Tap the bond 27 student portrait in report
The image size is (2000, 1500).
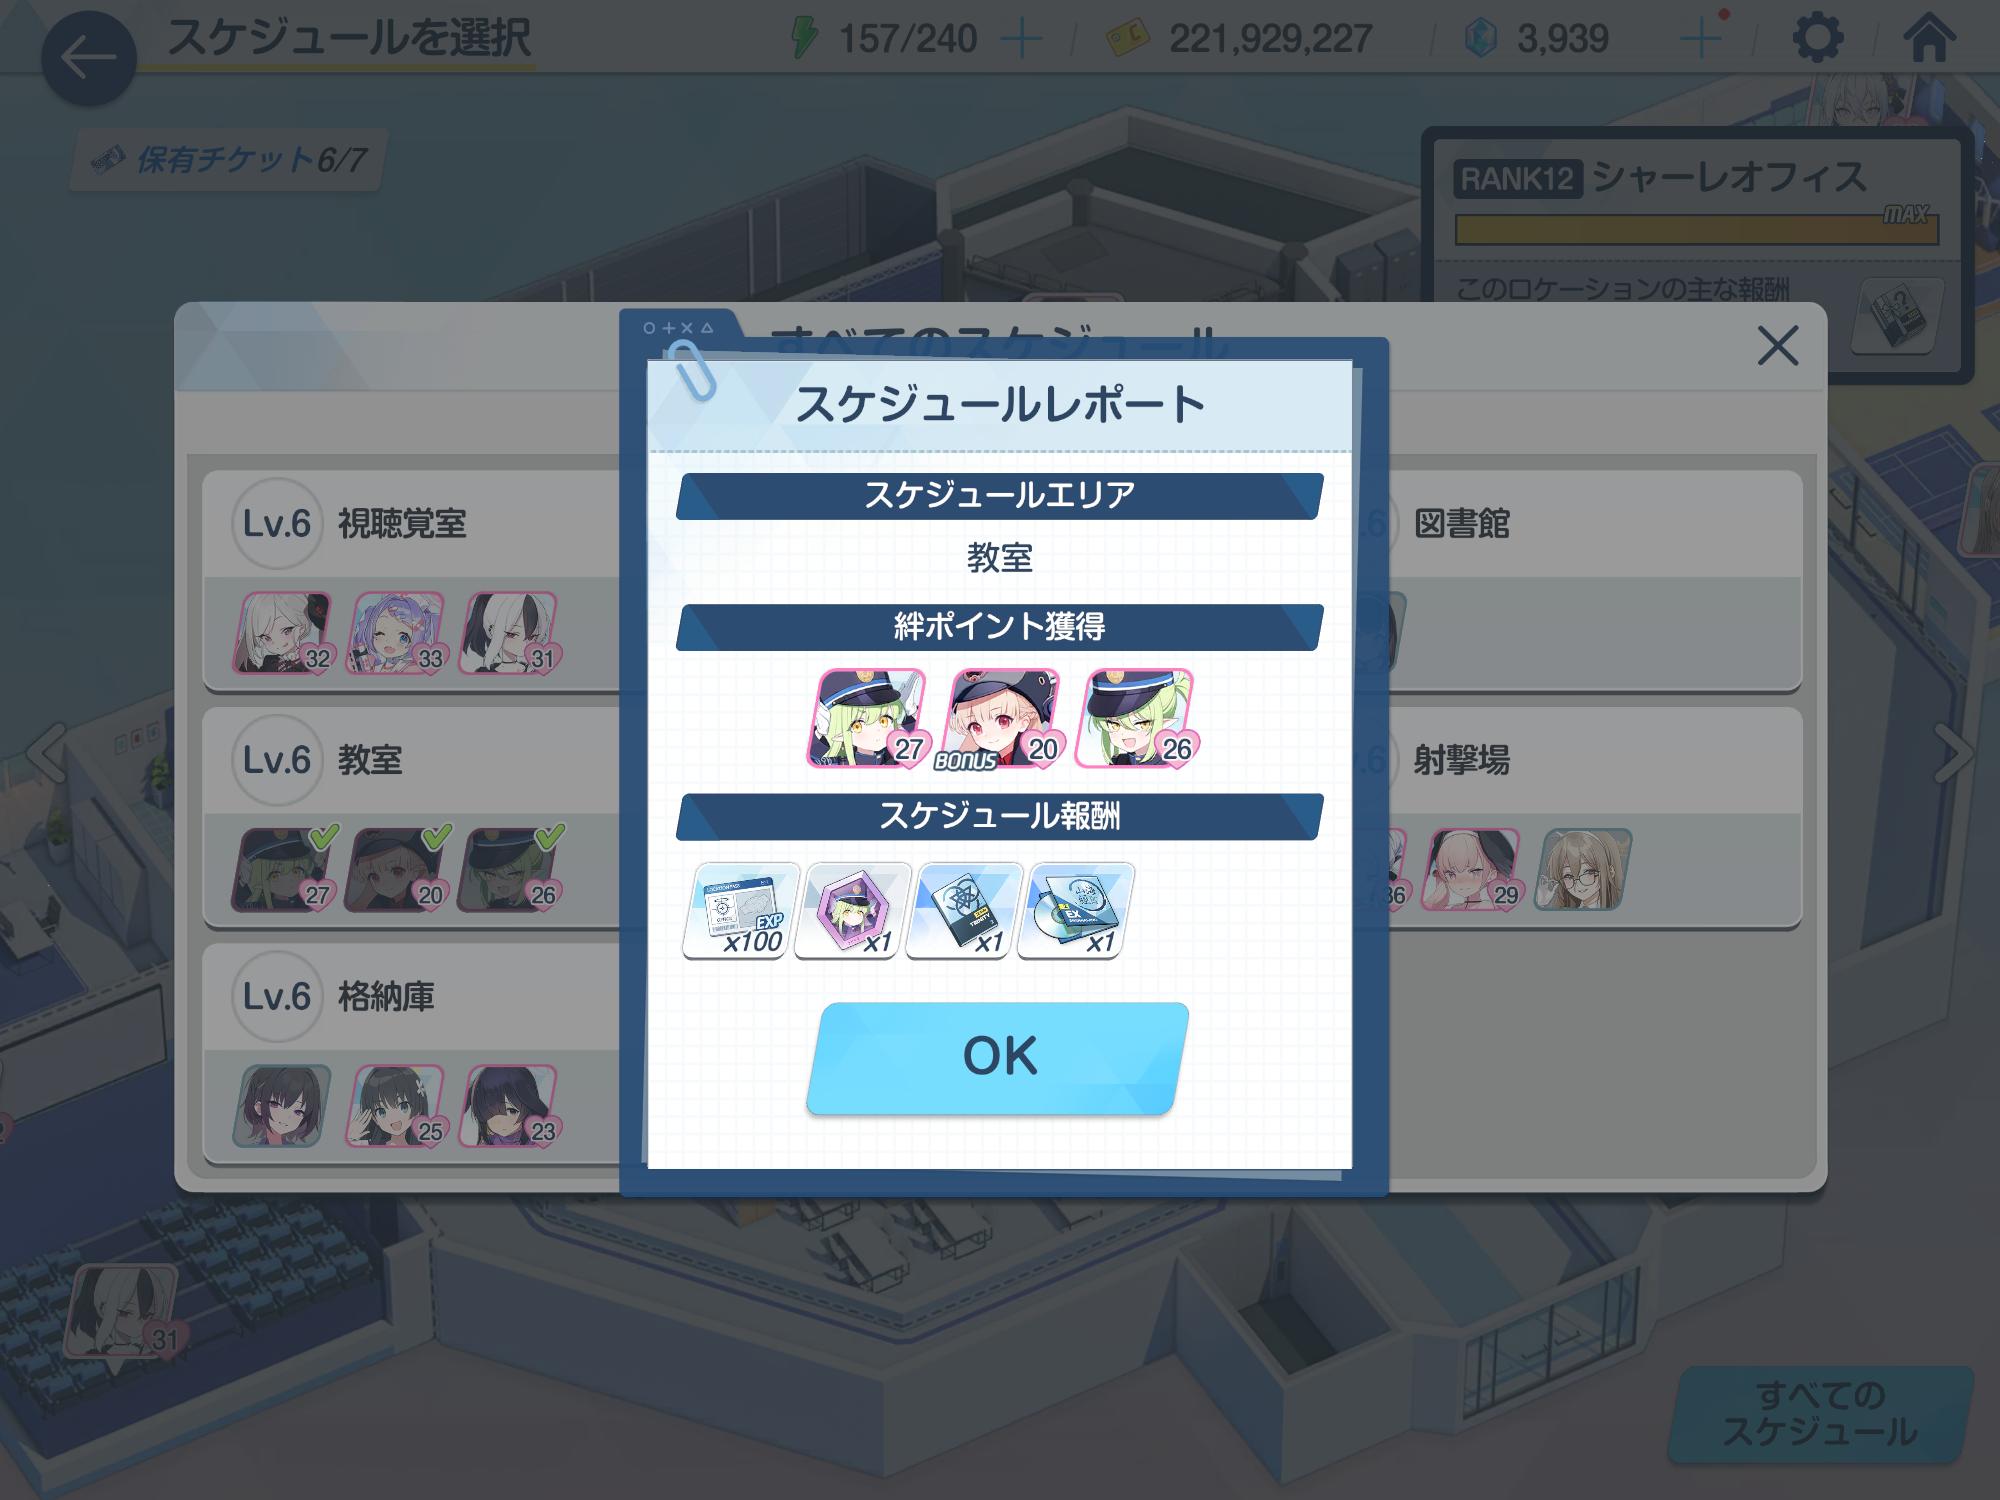coord(867,718)
